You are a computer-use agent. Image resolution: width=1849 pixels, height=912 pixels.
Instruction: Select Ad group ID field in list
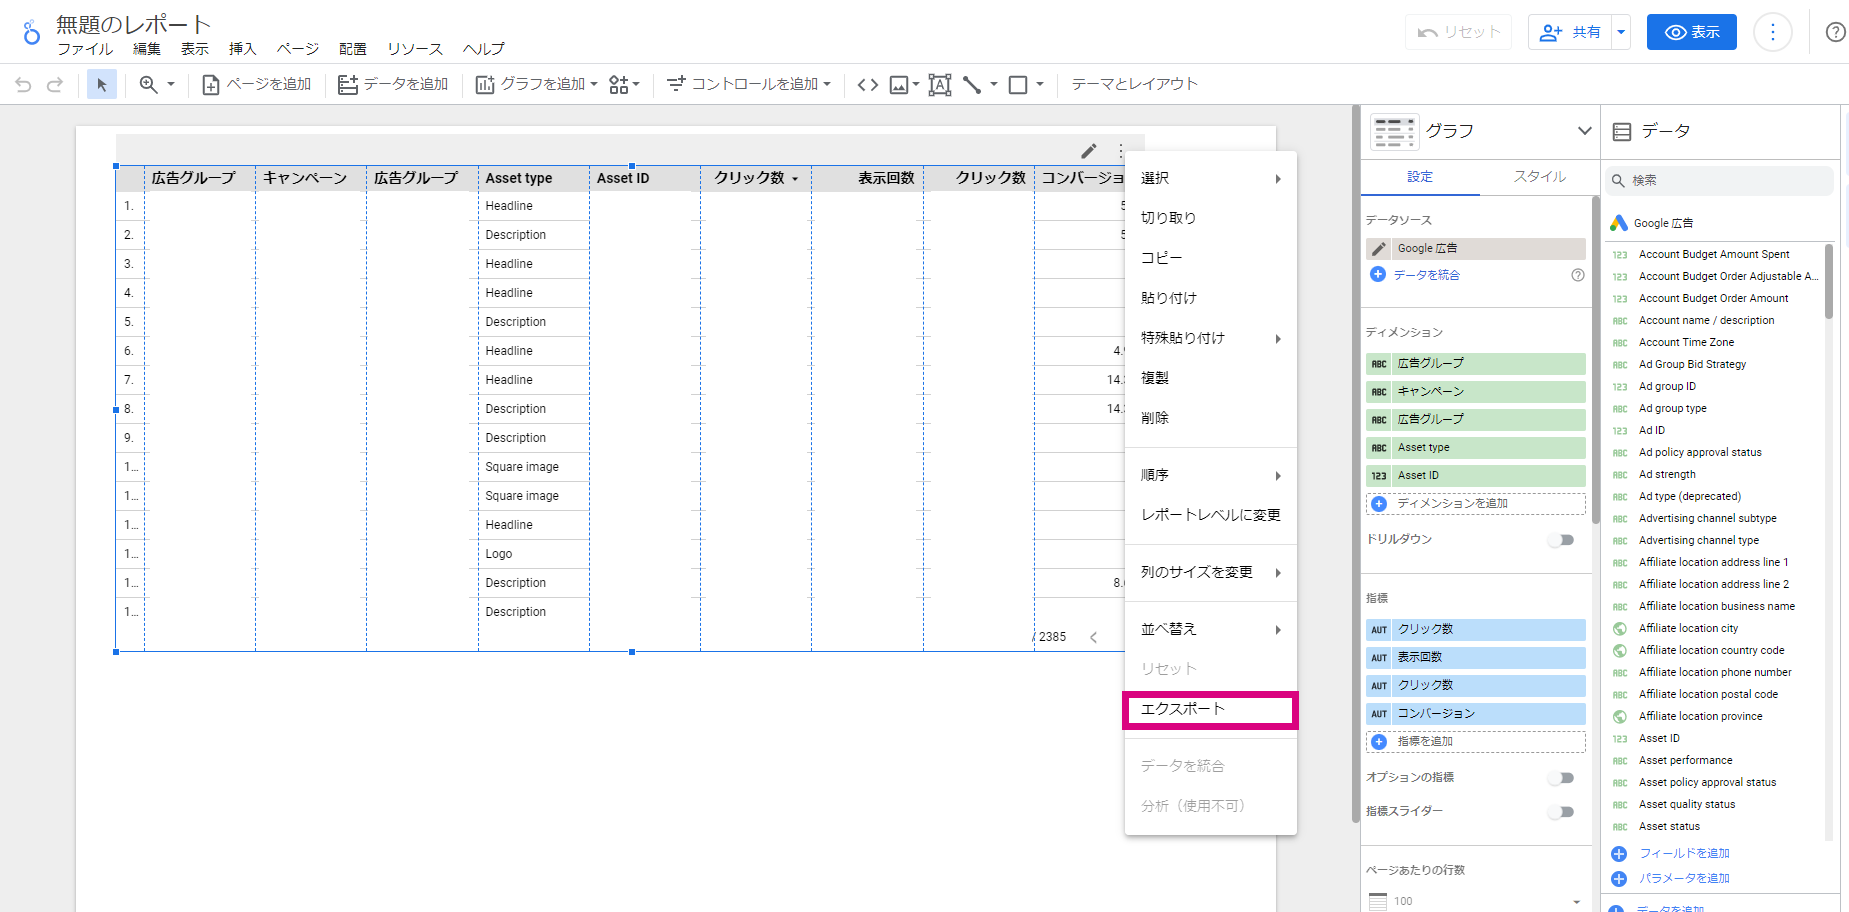[x=1667, y=387]
